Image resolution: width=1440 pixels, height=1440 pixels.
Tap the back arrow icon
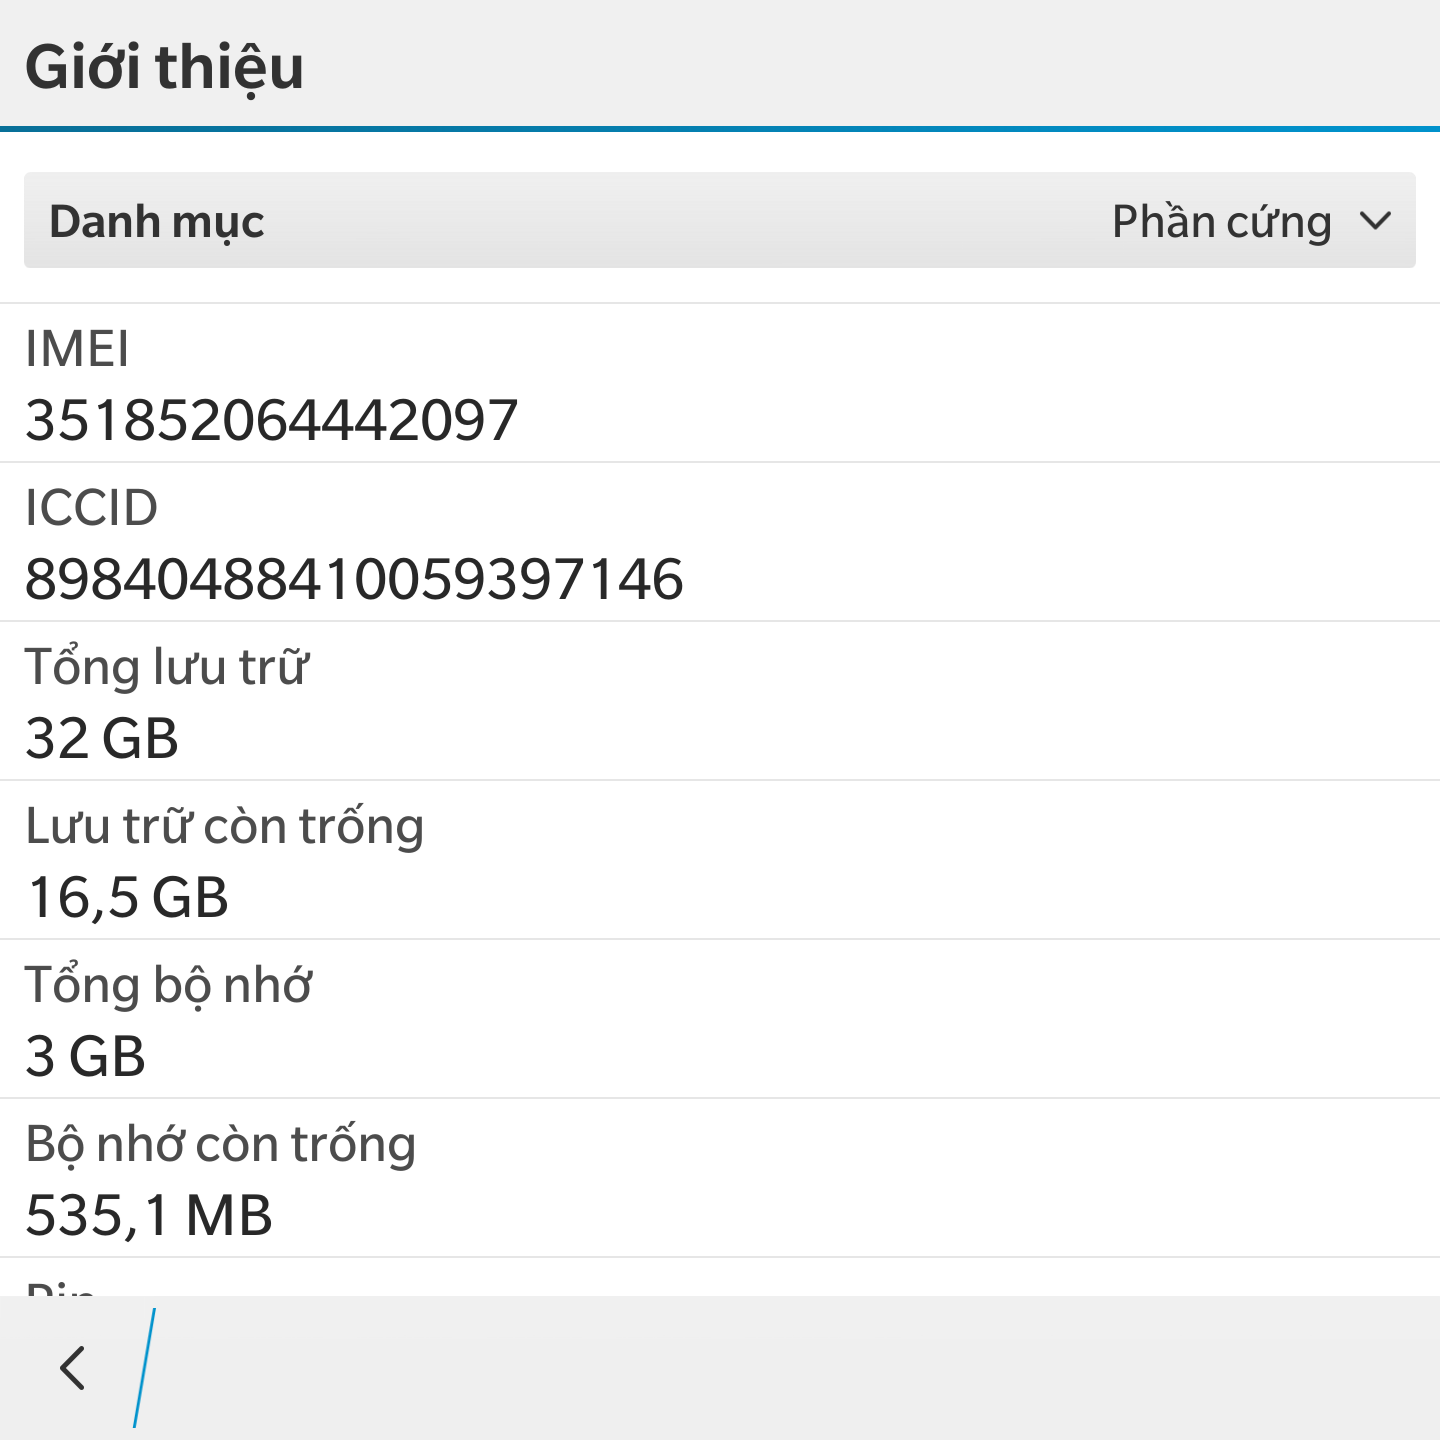pos(72,1367)
